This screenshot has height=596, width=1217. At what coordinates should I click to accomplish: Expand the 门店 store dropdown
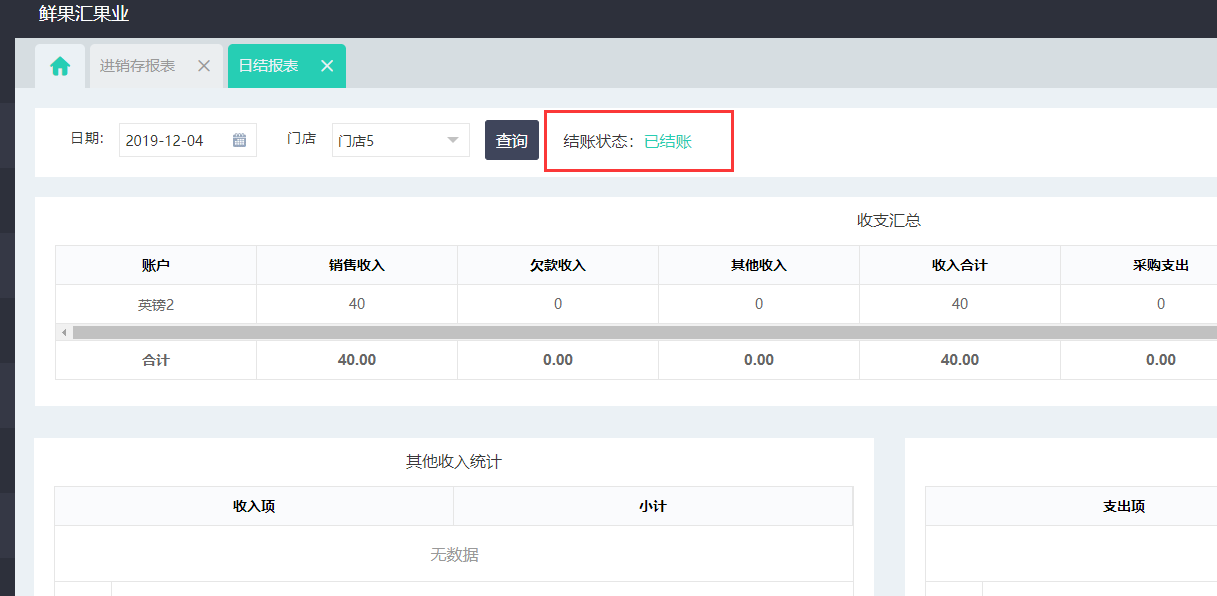click(401, 140)
